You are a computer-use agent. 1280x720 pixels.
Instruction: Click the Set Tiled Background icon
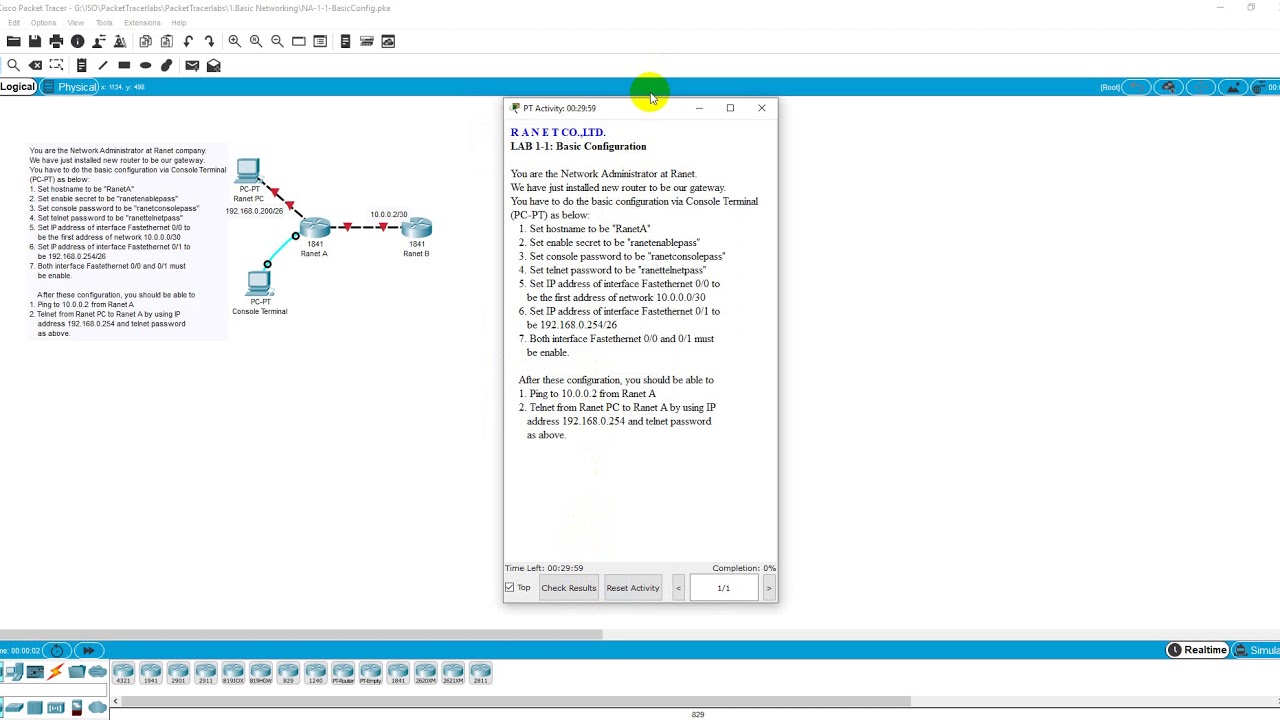click(1233, 87)
